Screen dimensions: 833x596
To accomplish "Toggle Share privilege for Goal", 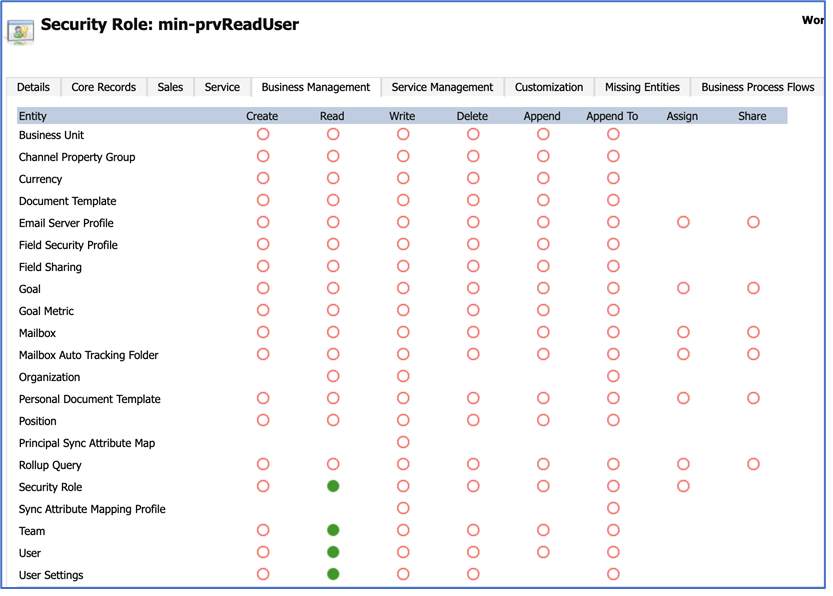I will coord(753,288).
